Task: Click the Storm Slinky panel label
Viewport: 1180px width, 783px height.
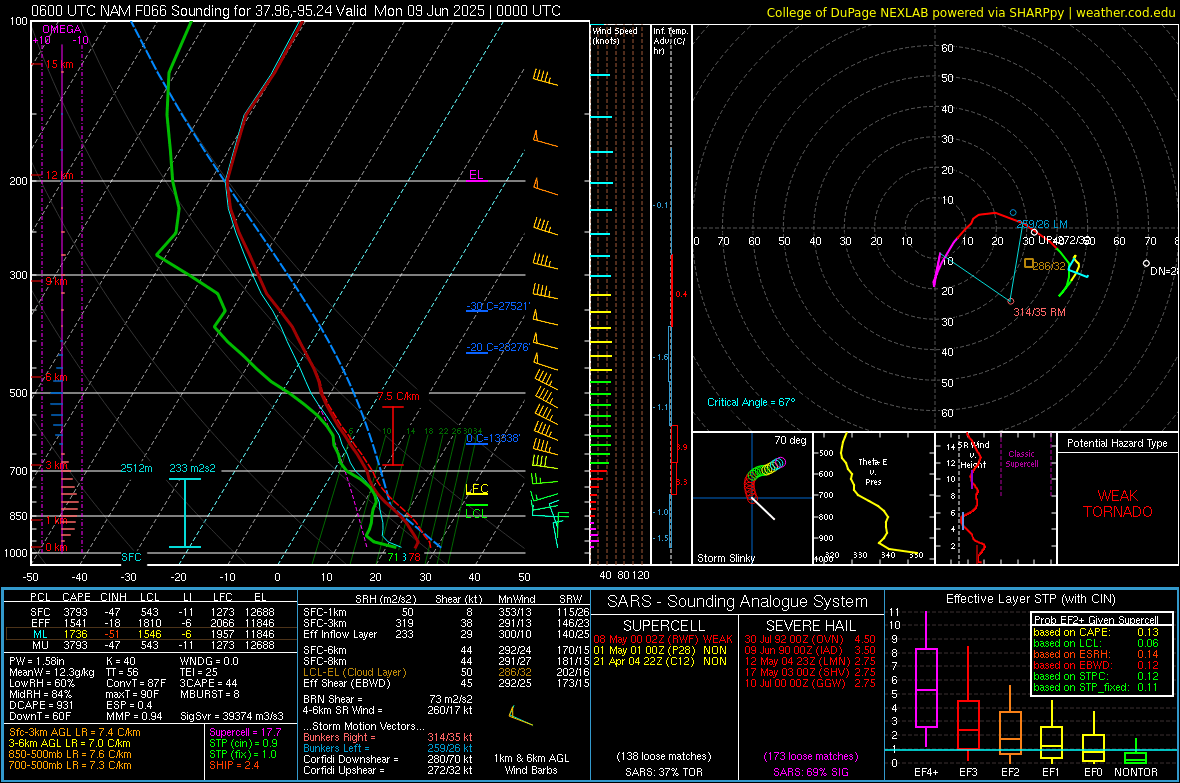Action: tap(725, 558)
